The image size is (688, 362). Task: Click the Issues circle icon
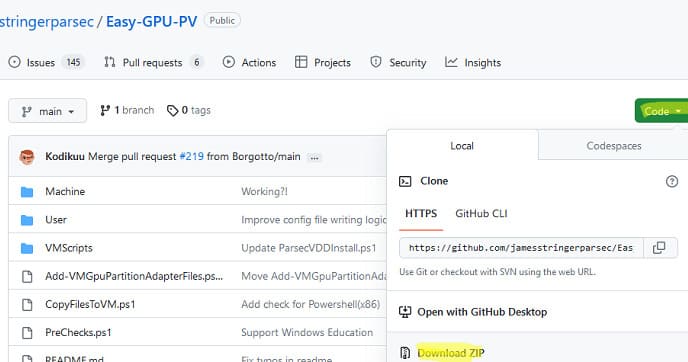coord(14,62)
